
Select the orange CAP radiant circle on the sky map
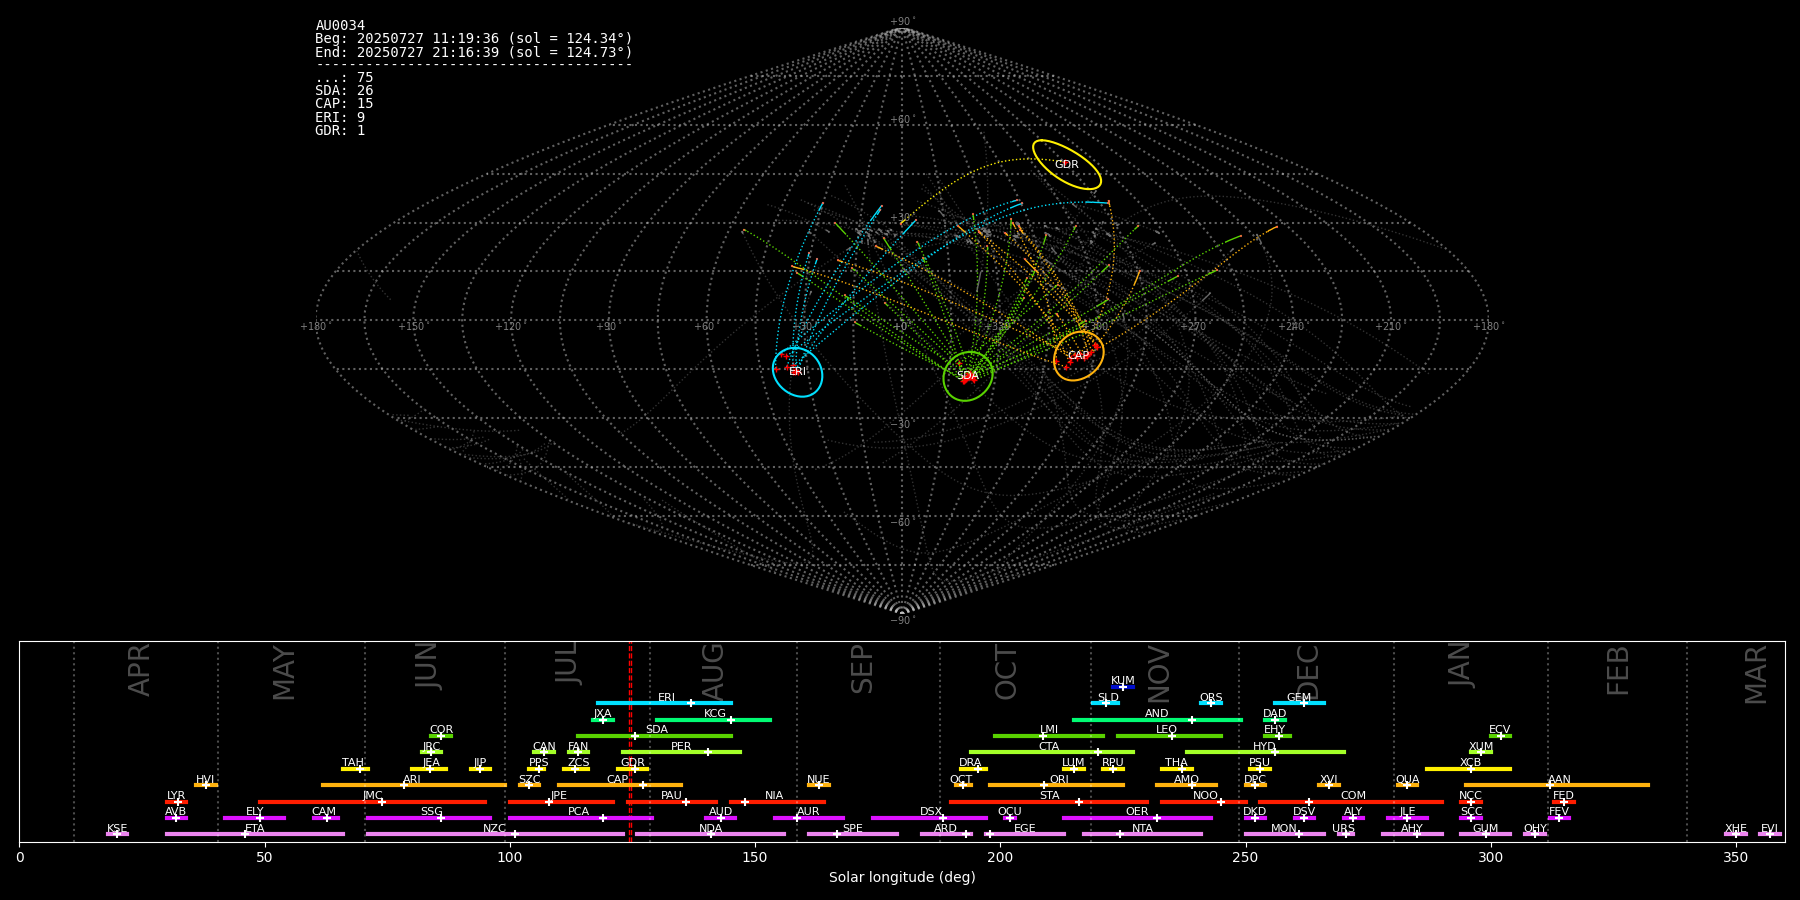[x=1078, y=356]
